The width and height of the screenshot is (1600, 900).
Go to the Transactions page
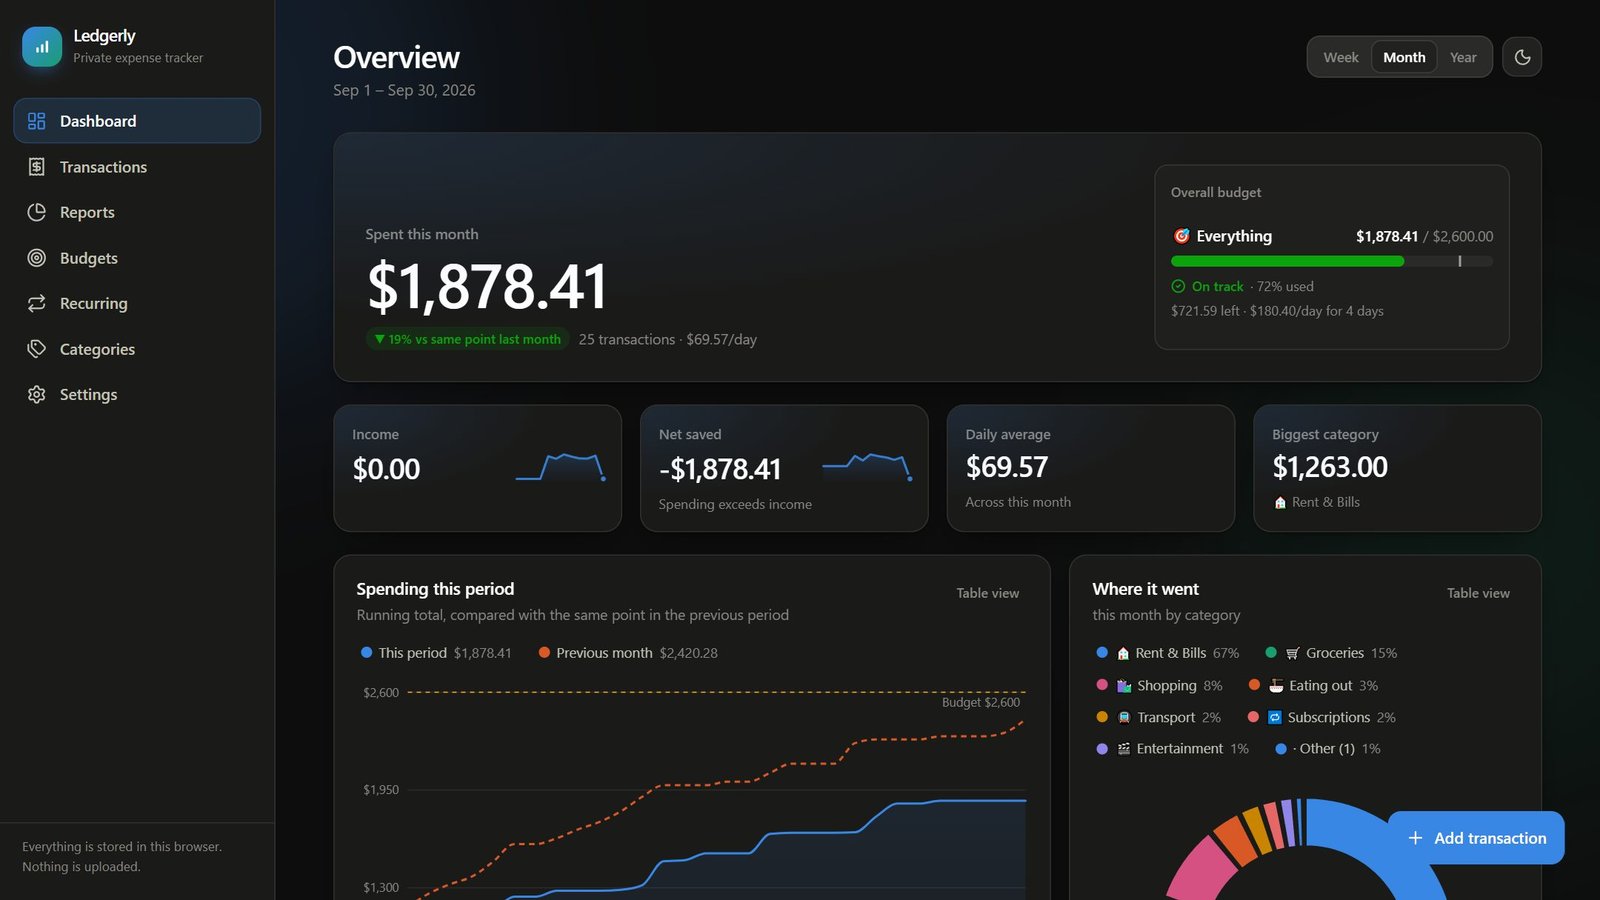point(137,167)
